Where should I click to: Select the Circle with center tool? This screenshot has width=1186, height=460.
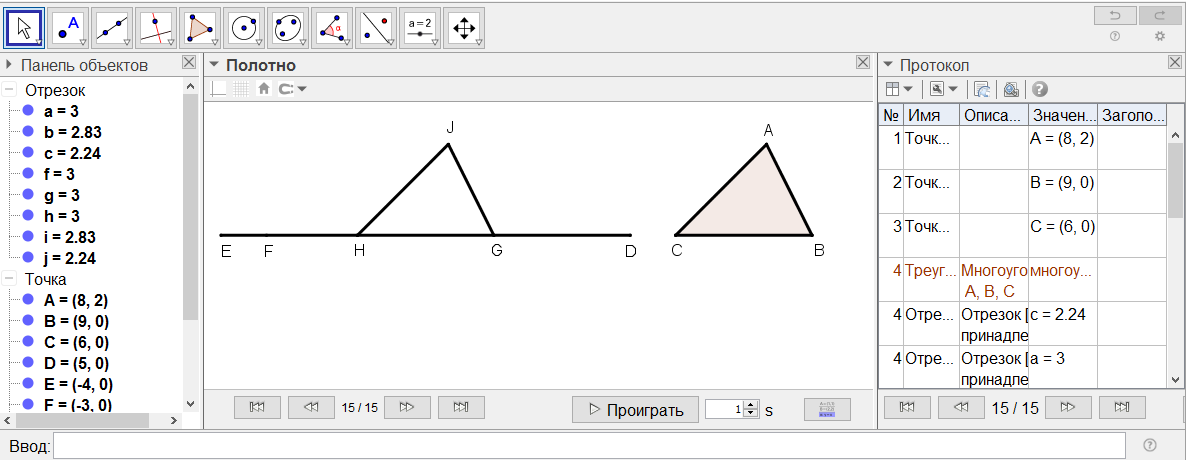click(243, 28)
